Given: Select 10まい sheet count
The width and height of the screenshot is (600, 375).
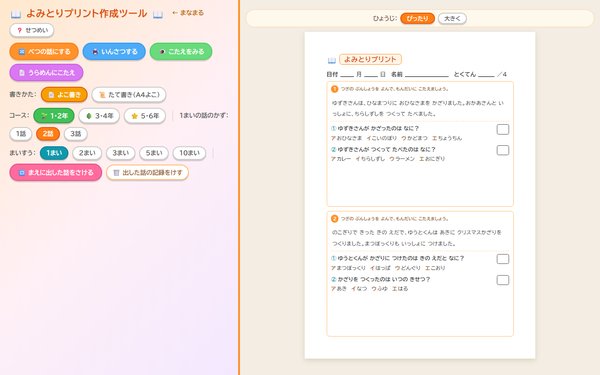Looking at the screenshot, I should 189,153.
